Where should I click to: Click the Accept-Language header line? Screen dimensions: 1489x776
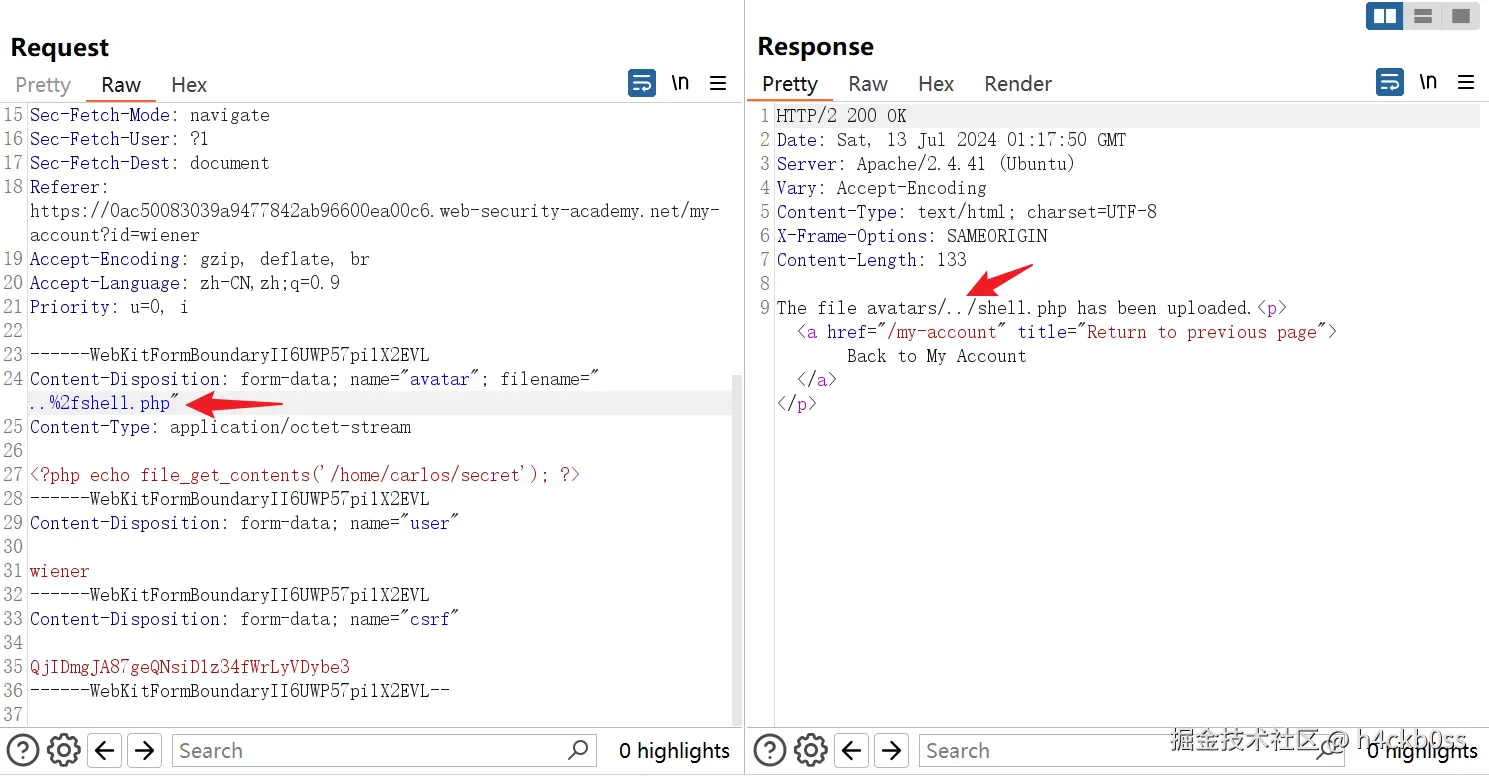(x=185, y=283)
